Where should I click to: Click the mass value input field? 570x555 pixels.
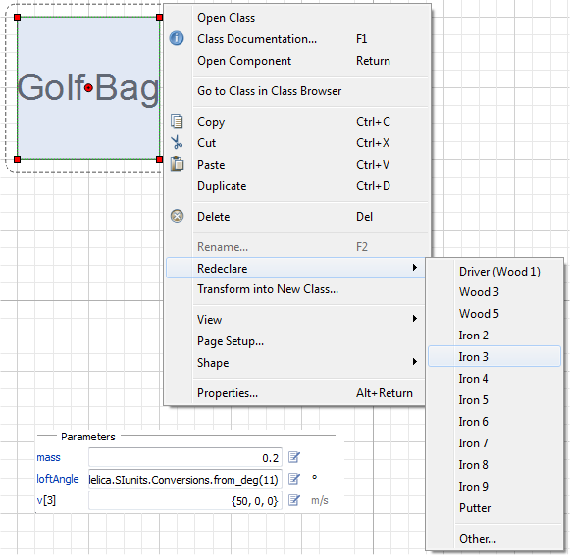tap(185, 457)
